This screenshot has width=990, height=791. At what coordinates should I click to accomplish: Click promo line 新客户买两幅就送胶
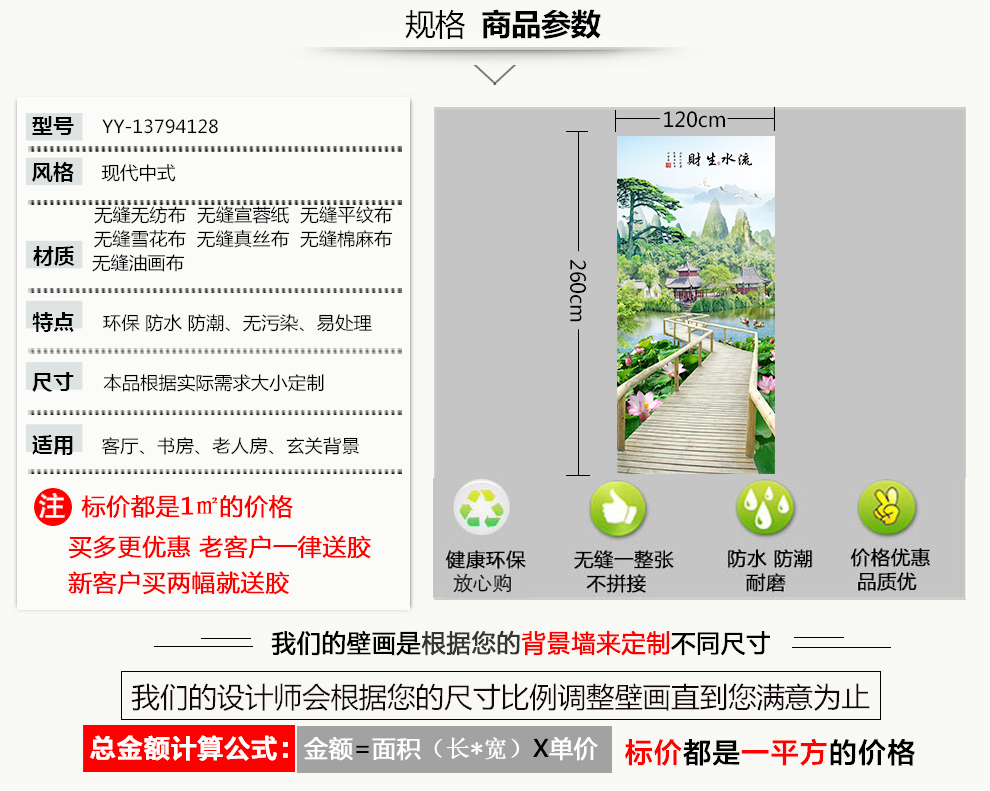tap(179, 583)
